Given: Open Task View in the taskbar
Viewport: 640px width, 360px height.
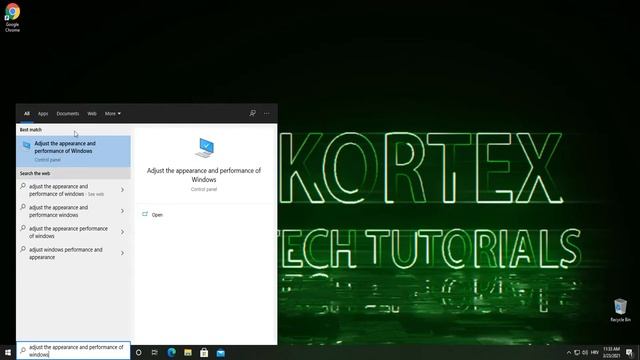Looking at the screenshot, I should point(155,352).
